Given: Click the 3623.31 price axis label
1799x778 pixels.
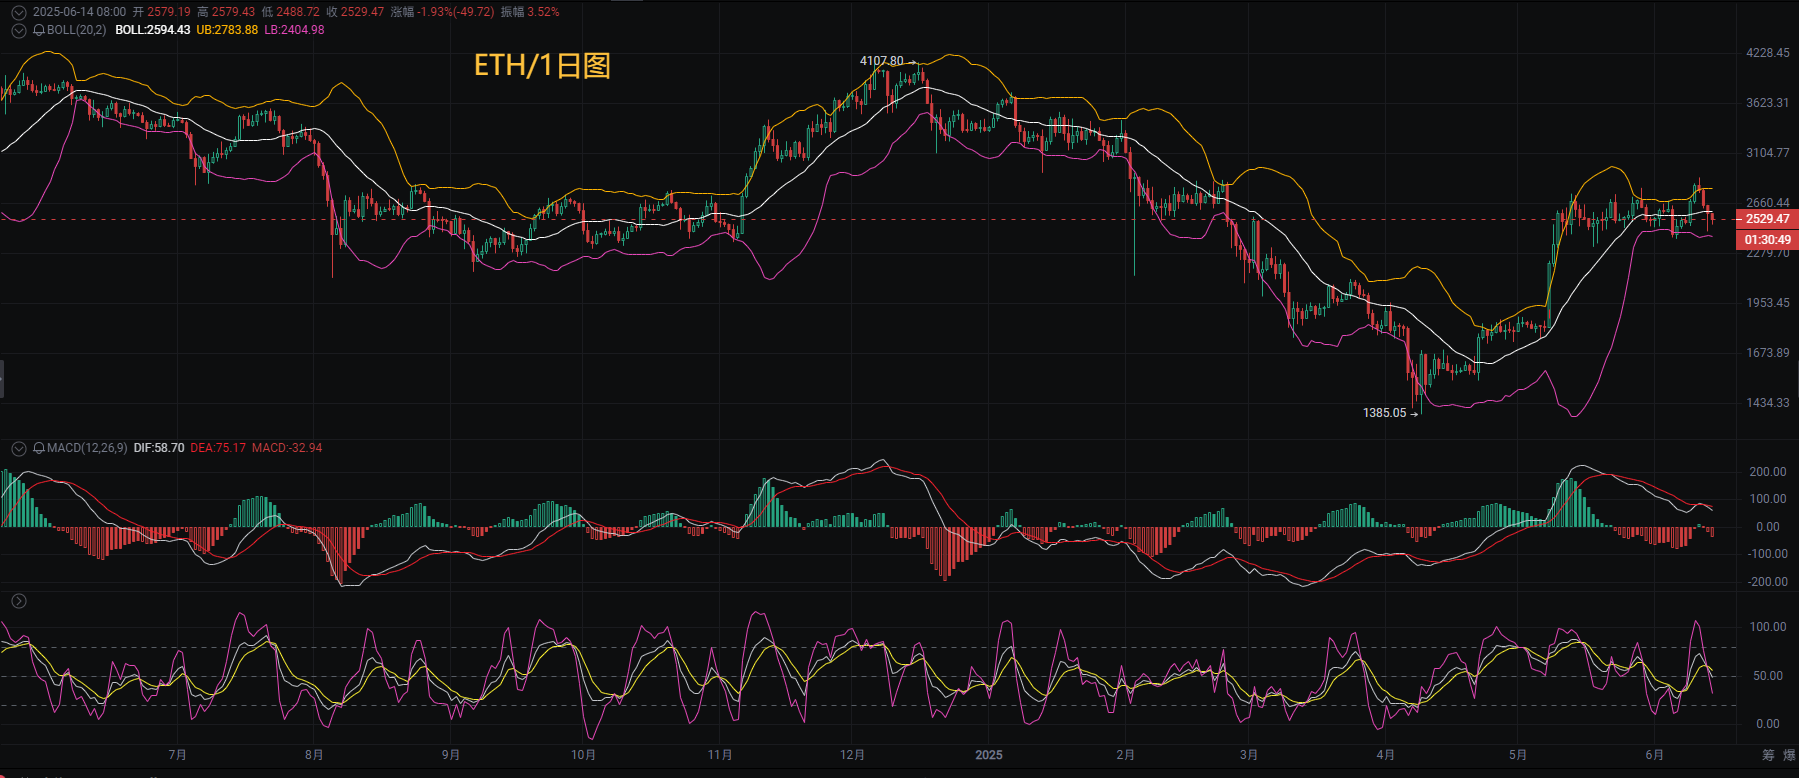Looking at the screenshot, I should tap(1768, 103).
